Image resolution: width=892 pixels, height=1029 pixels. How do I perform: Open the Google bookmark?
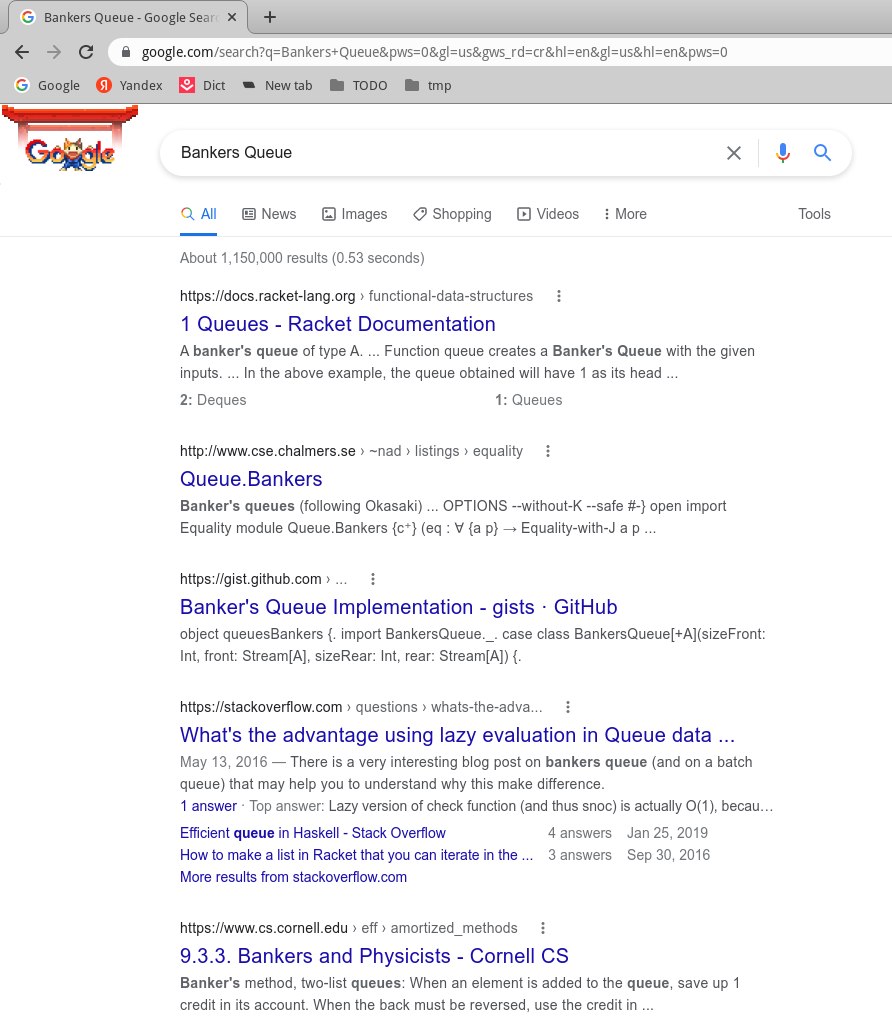tap(47, 85)
